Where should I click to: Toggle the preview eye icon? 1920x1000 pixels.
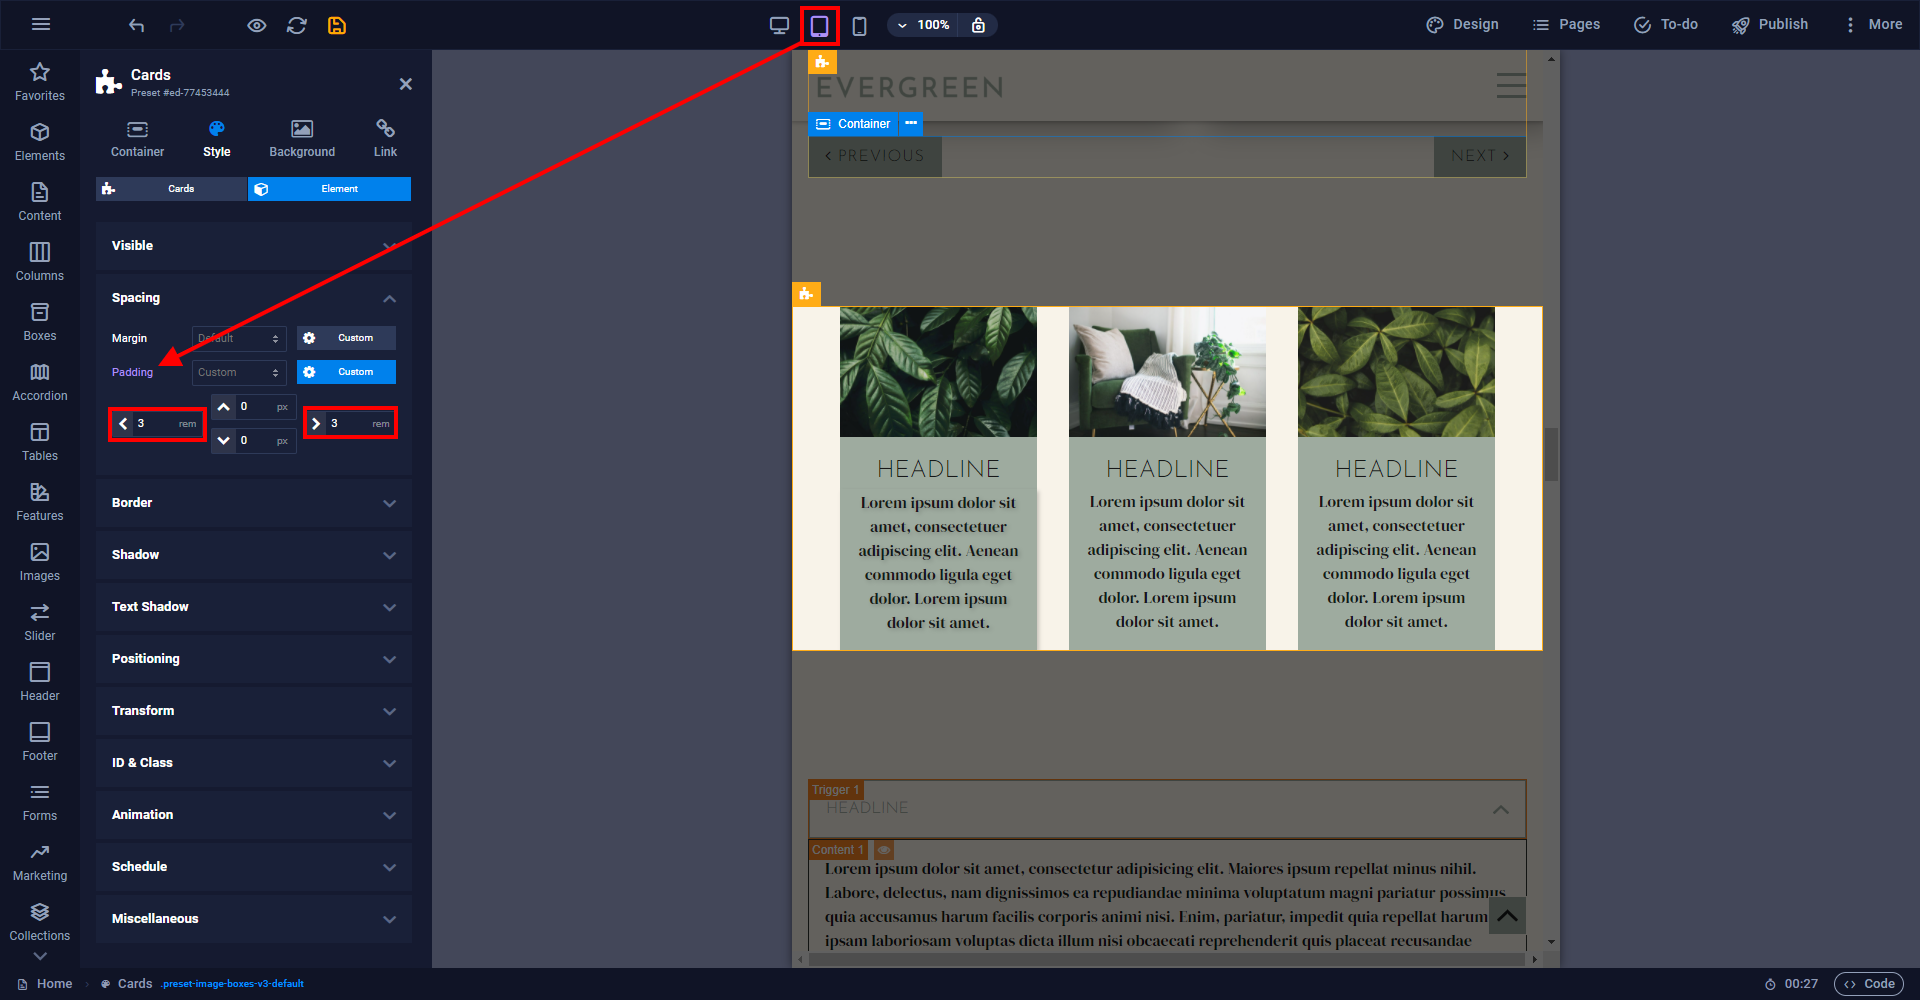click(257, 25)
